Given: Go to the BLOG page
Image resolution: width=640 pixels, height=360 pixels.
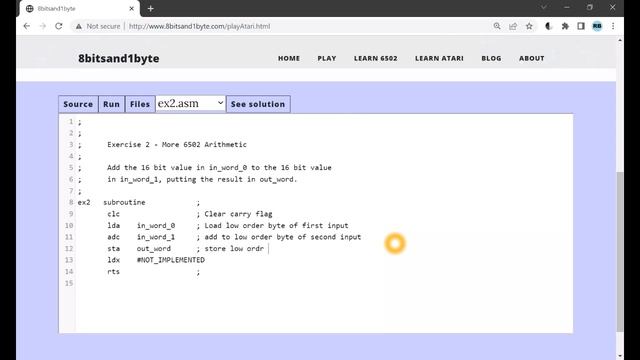Looking at the screenshot, I should pyautogui.click(x=491, y=58).
